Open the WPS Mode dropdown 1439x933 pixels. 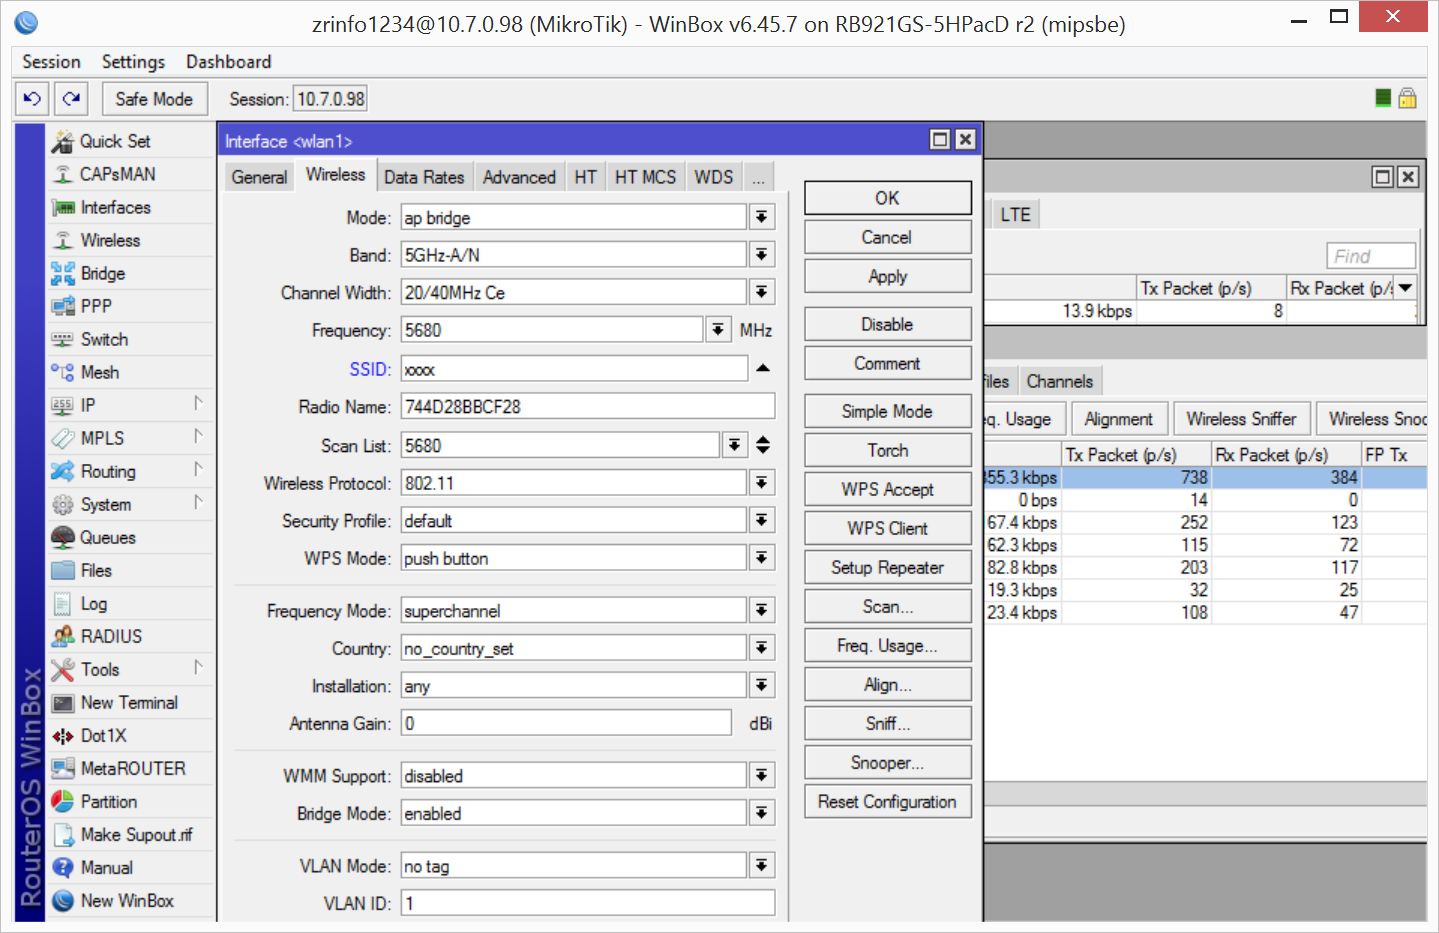tap(762, 558)
